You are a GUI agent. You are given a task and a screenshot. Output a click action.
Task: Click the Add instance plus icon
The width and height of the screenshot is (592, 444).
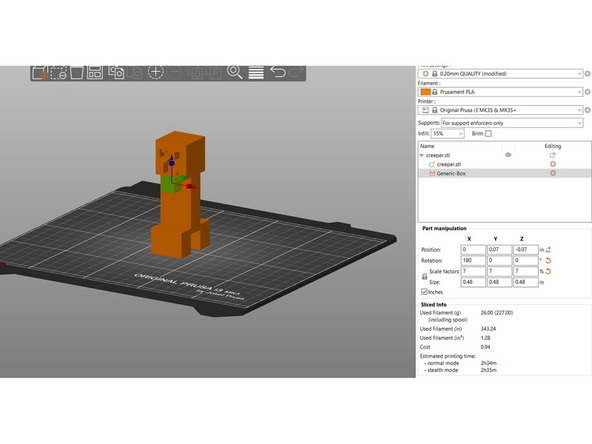coord(155,72)
